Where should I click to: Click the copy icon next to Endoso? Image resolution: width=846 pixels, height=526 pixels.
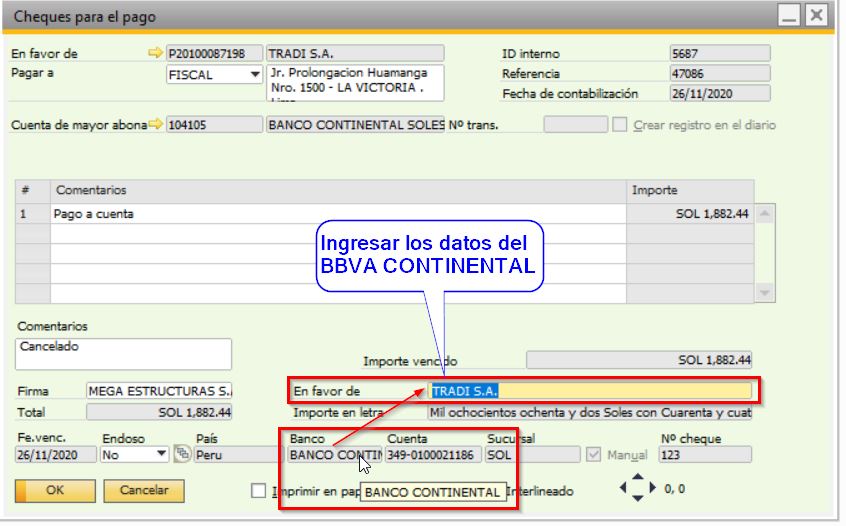pos(182,454)
